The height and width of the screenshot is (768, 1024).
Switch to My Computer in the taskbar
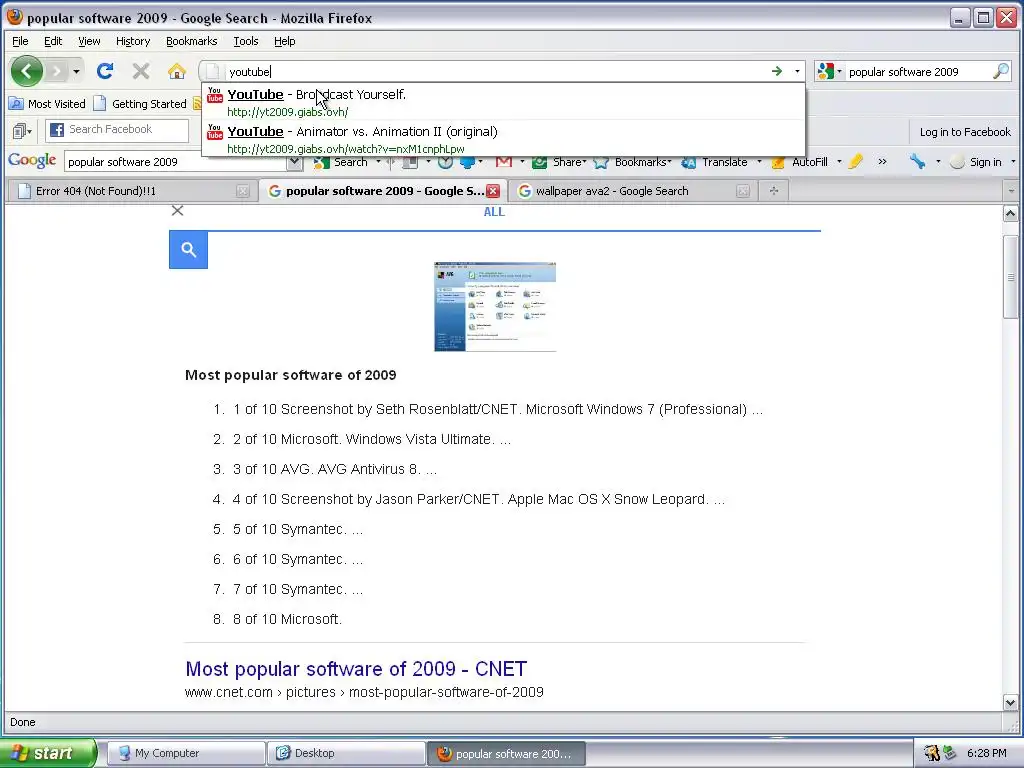pyautogui.click(x=186, y=753)
